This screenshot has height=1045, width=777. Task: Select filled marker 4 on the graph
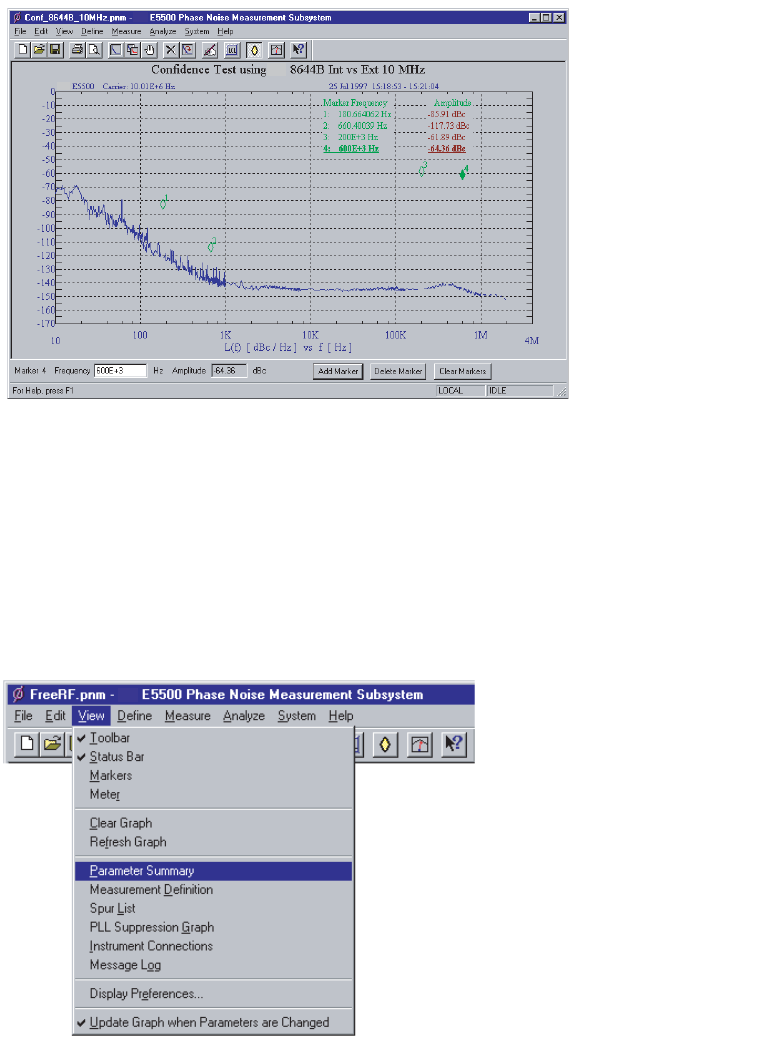tap(464, 173)
